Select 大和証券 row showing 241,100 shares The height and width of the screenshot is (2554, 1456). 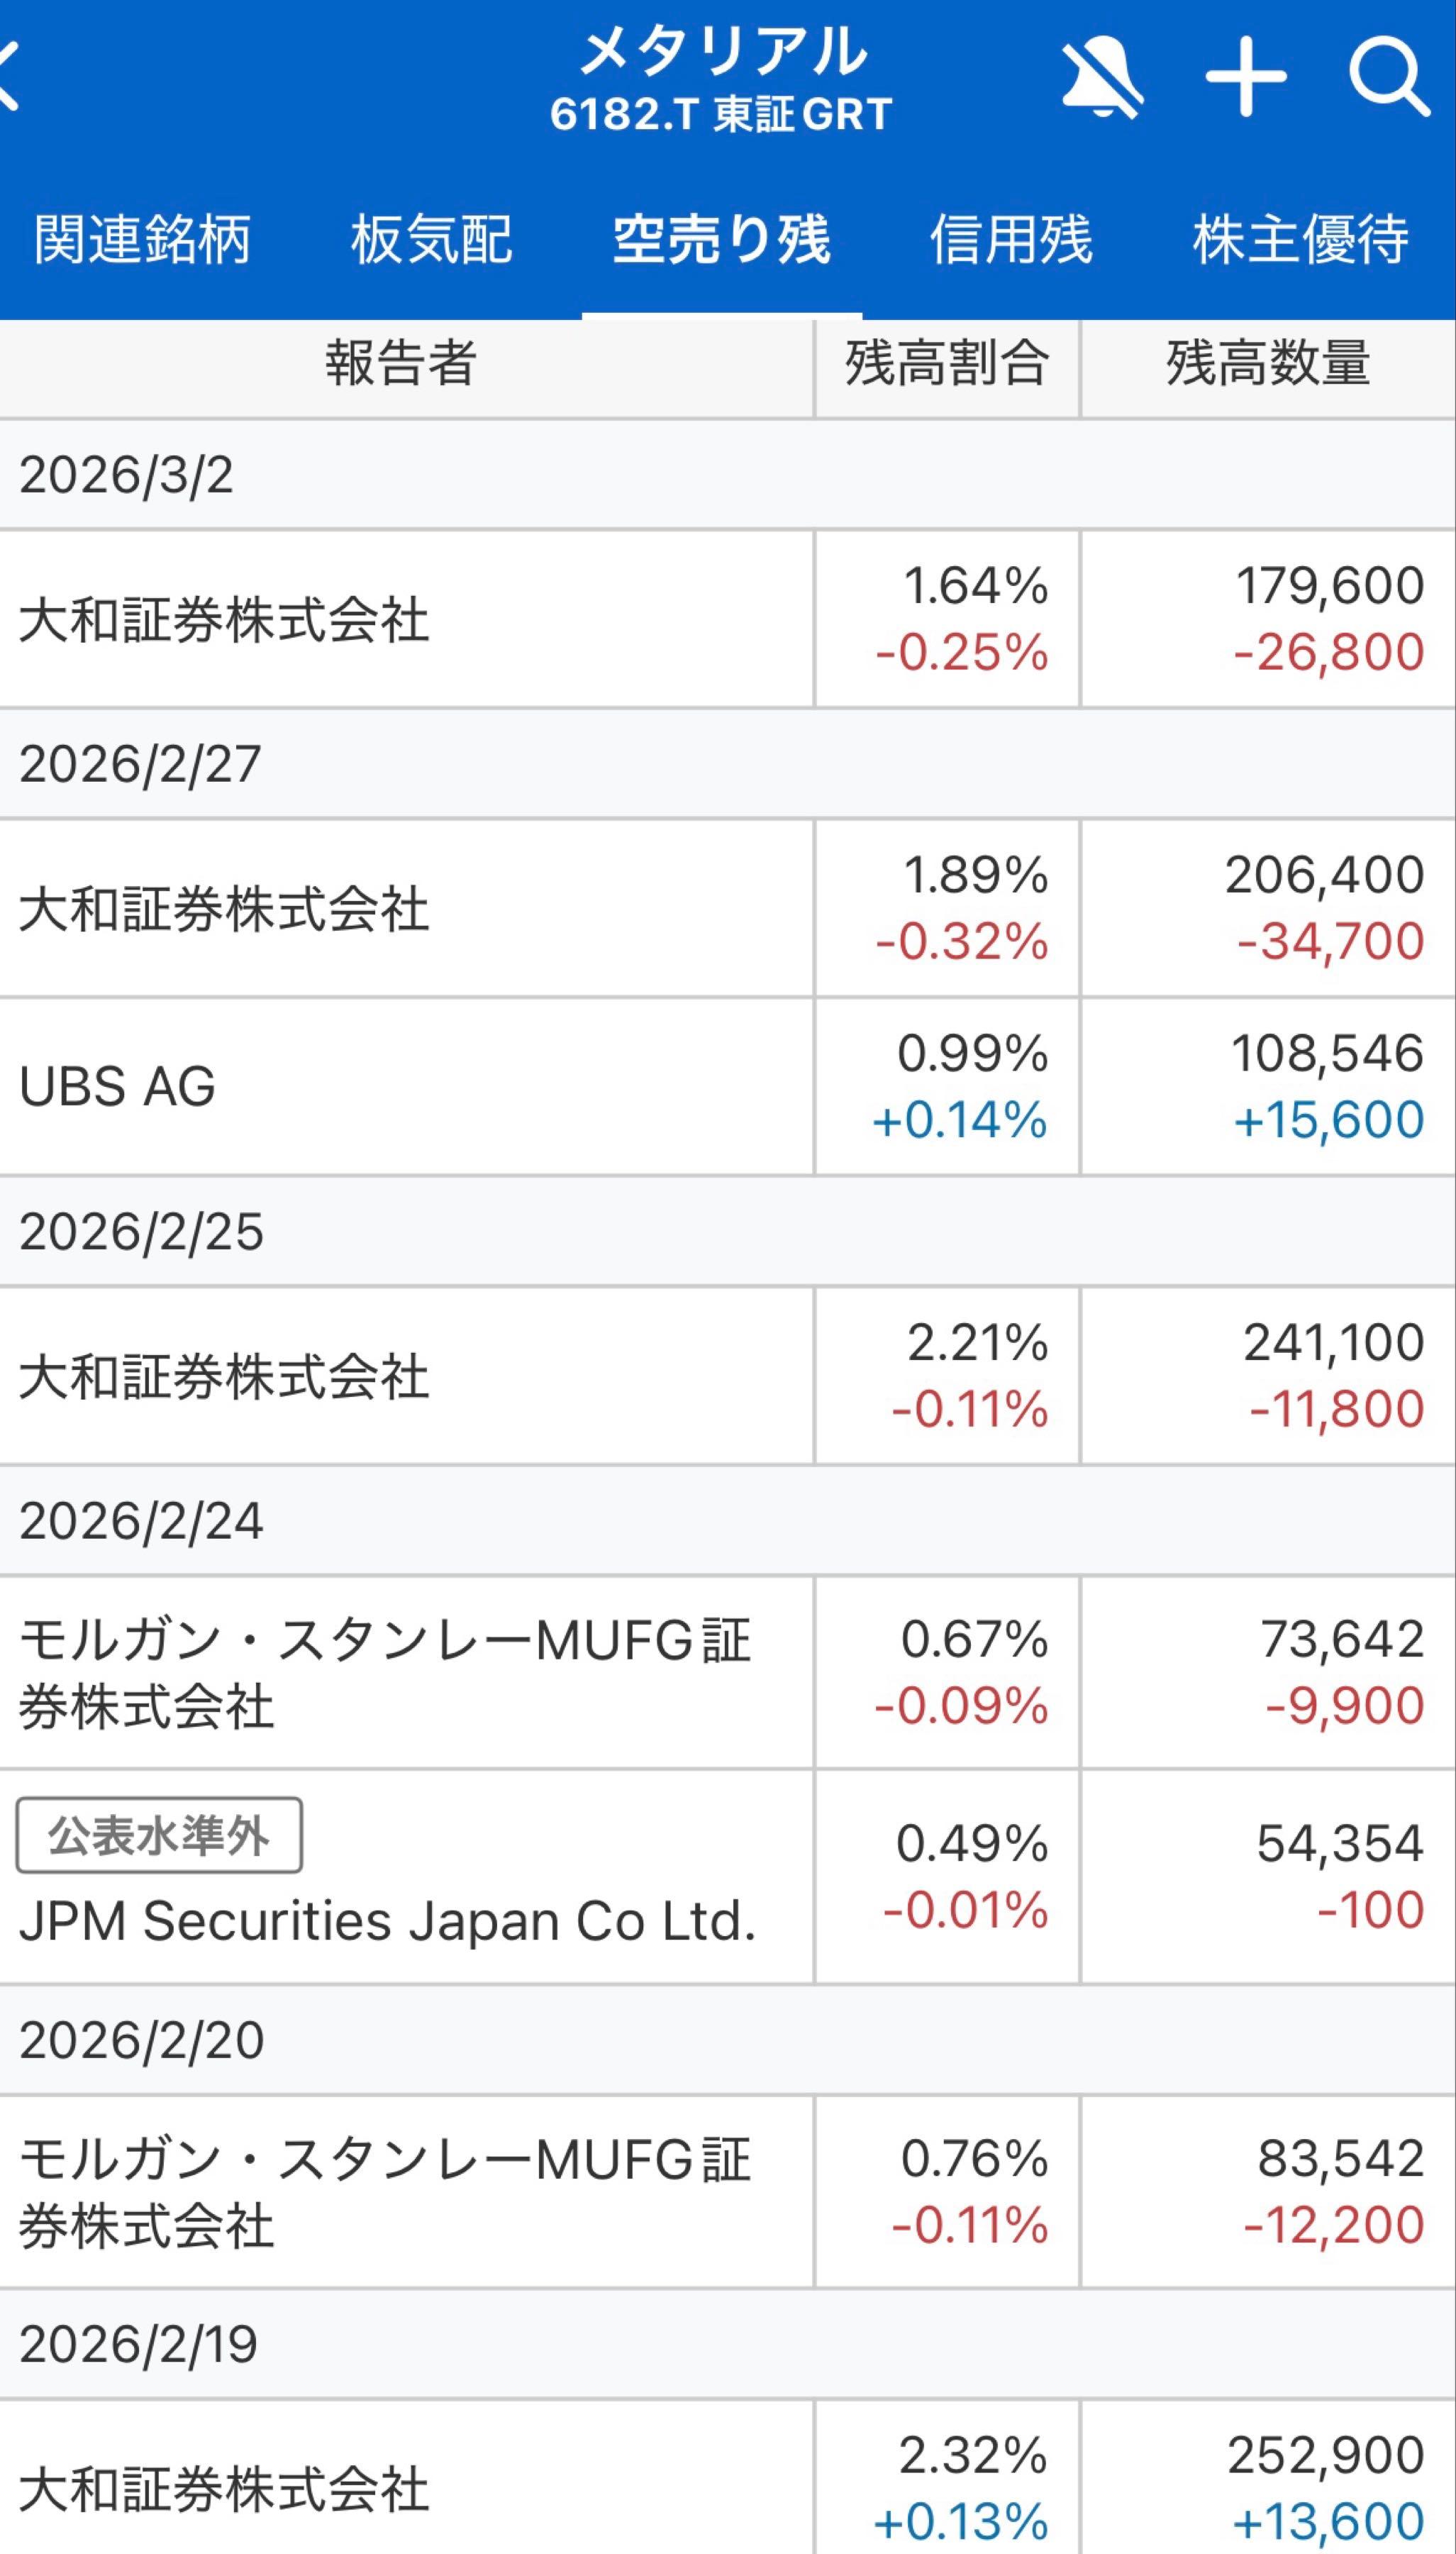pyautogui.click(x=400, y=1376)
